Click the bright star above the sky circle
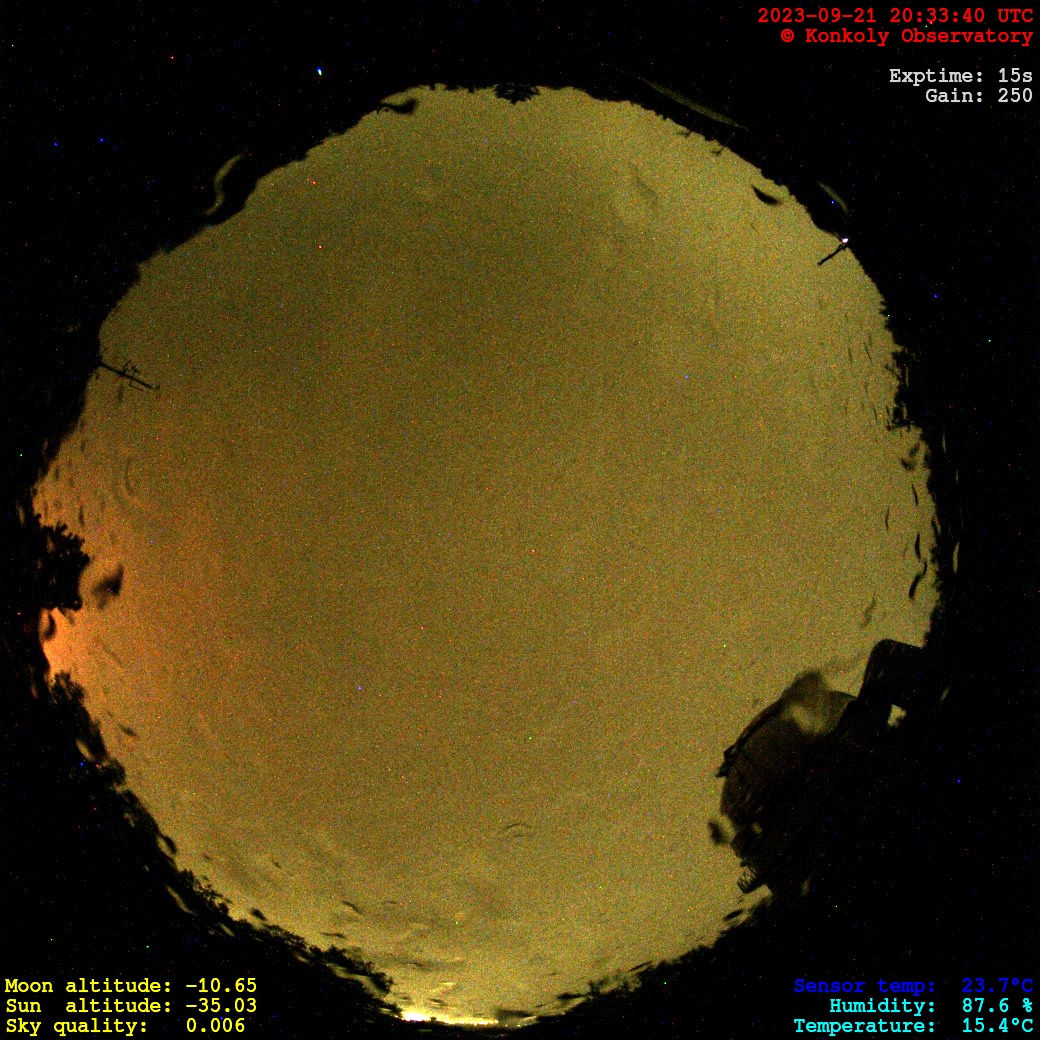The width and height of the screenshot is (1040, 1040). (x=320, y=72)
